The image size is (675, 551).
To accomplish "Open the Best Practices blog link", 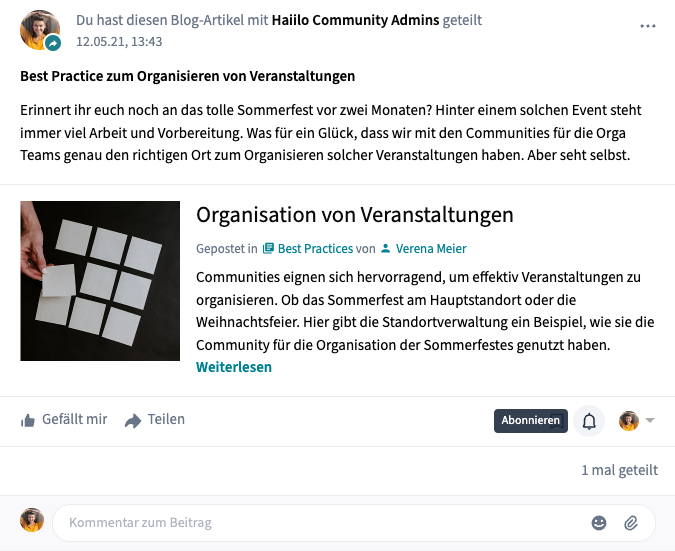I will (x=315, y=248).
